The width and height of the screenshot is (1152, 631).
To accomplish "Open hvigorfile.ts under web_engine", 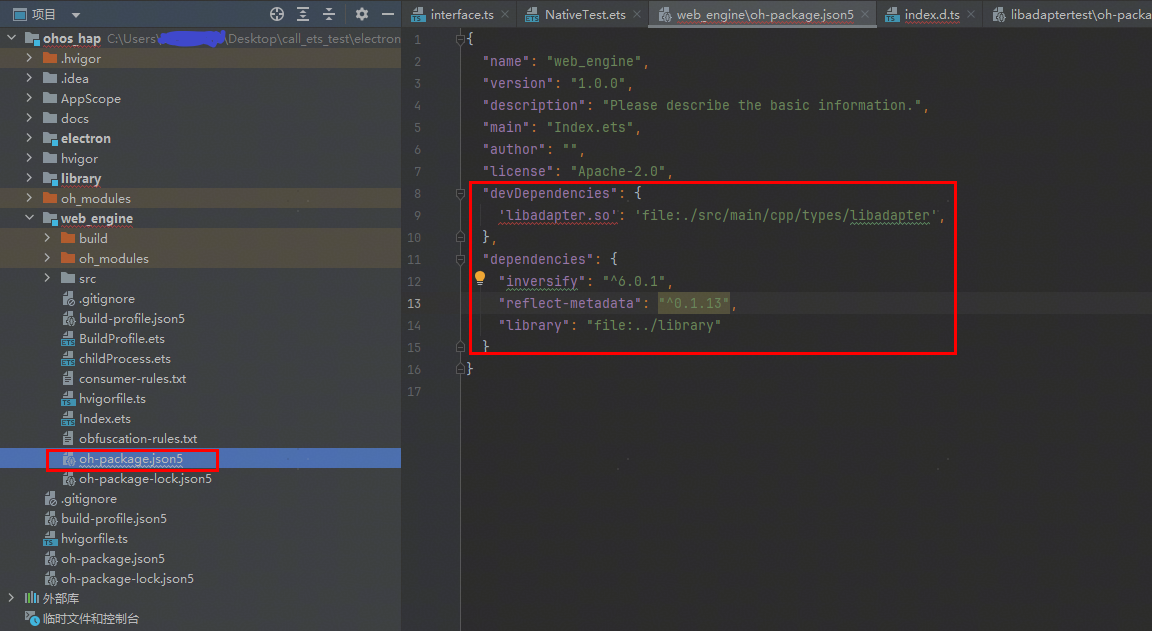I will 112,398.
